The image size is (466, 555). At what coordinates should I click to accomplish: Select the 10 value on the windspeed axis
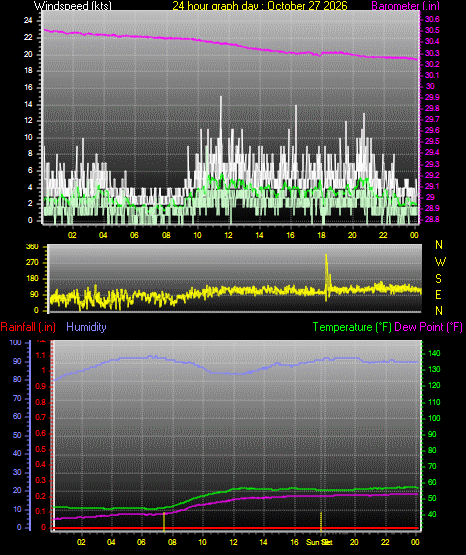28,138
